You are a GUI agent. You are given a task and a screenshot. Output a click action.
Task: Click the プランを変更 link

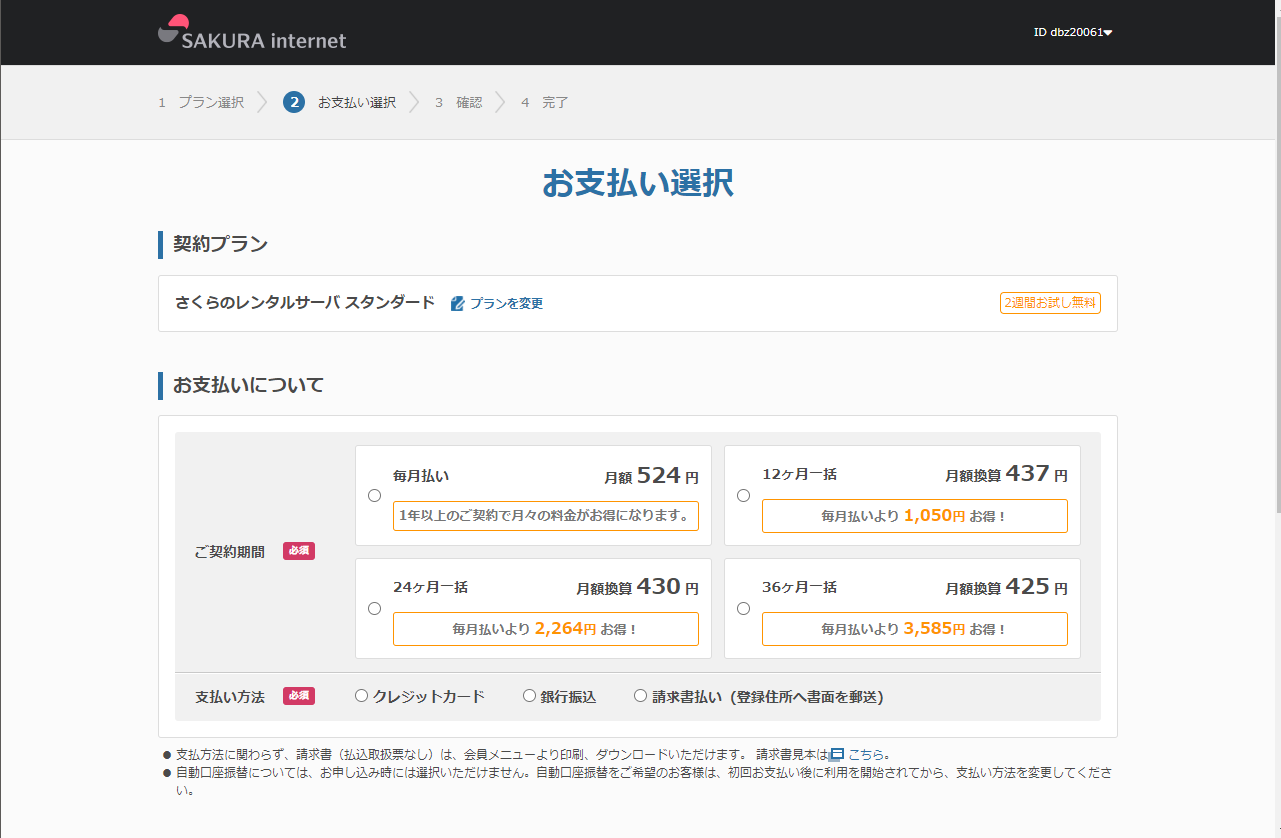click(x=506, y=303)
